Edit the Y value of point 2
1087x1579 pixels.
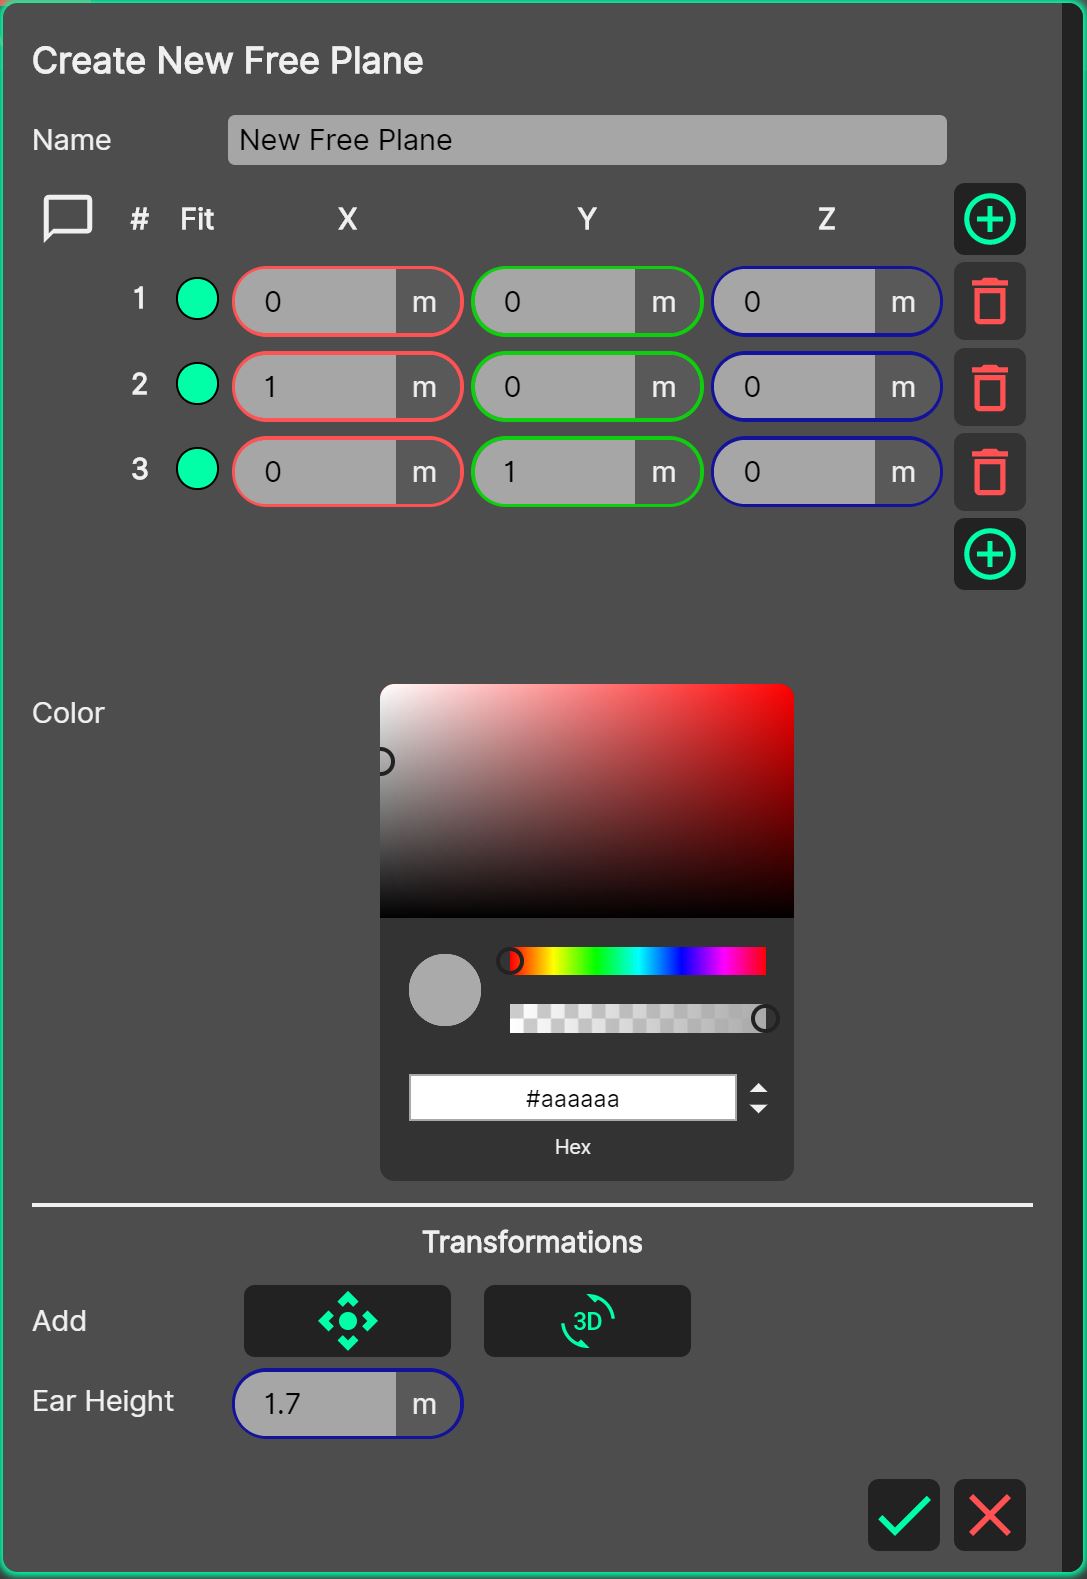point(554,387)
